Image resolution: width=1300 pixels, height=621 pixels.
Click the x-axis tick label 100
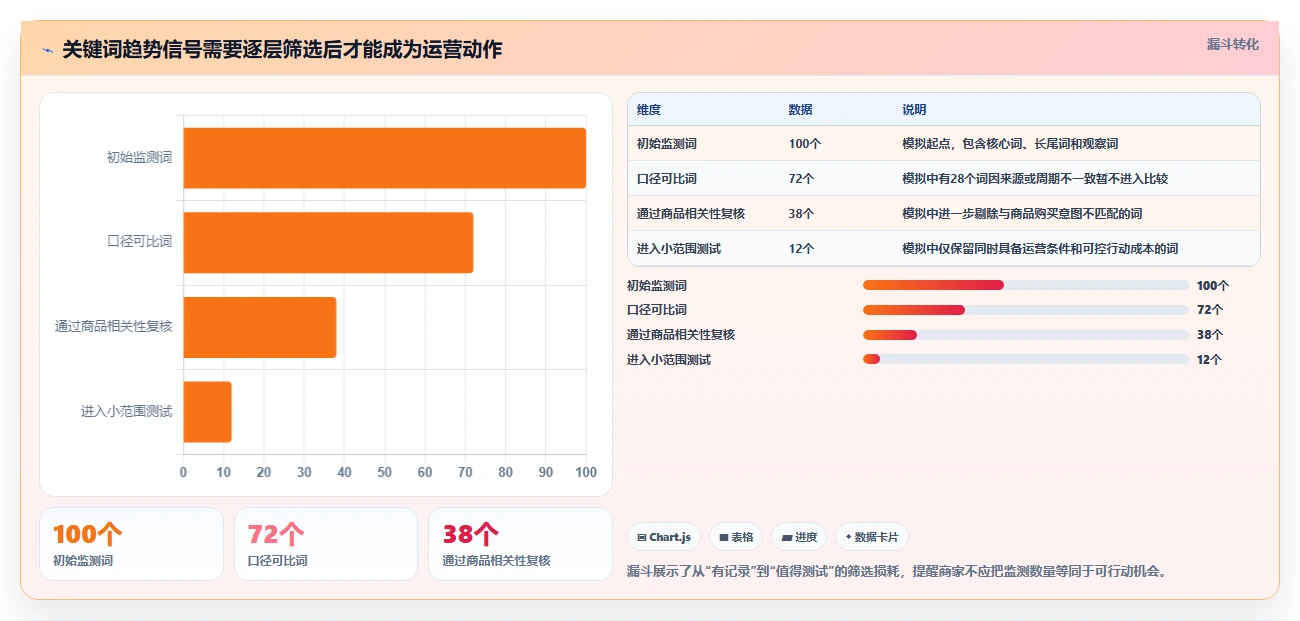586,472
